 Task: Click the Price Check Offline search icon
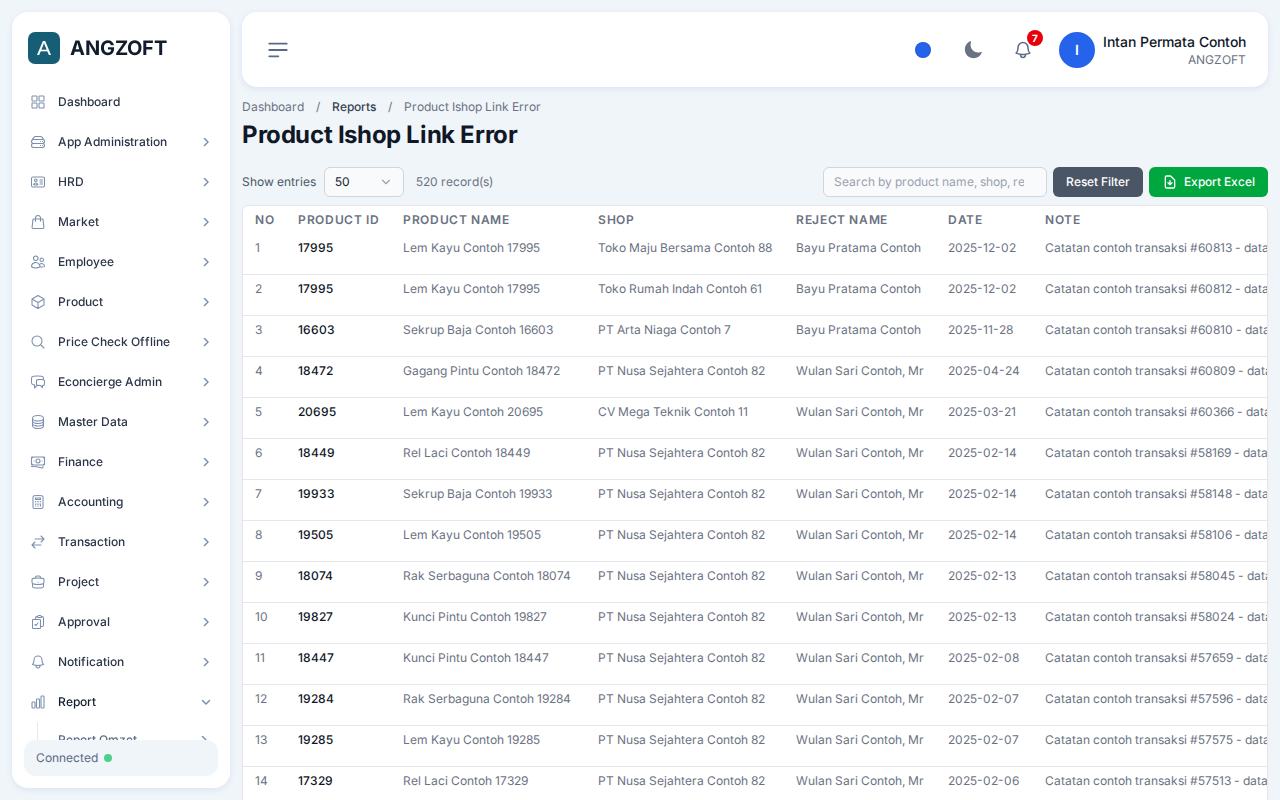(38, 342)
